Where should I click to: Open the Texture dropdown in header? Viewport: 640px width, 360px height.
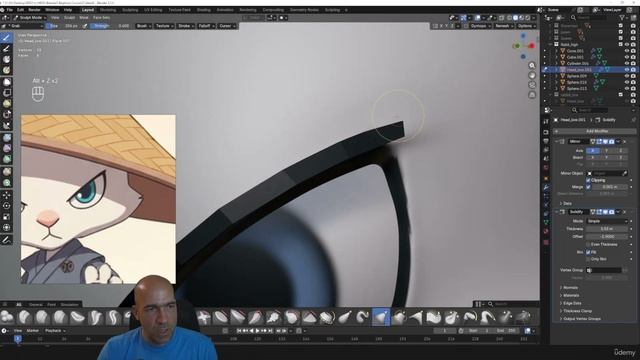click(x=164, y=26)
